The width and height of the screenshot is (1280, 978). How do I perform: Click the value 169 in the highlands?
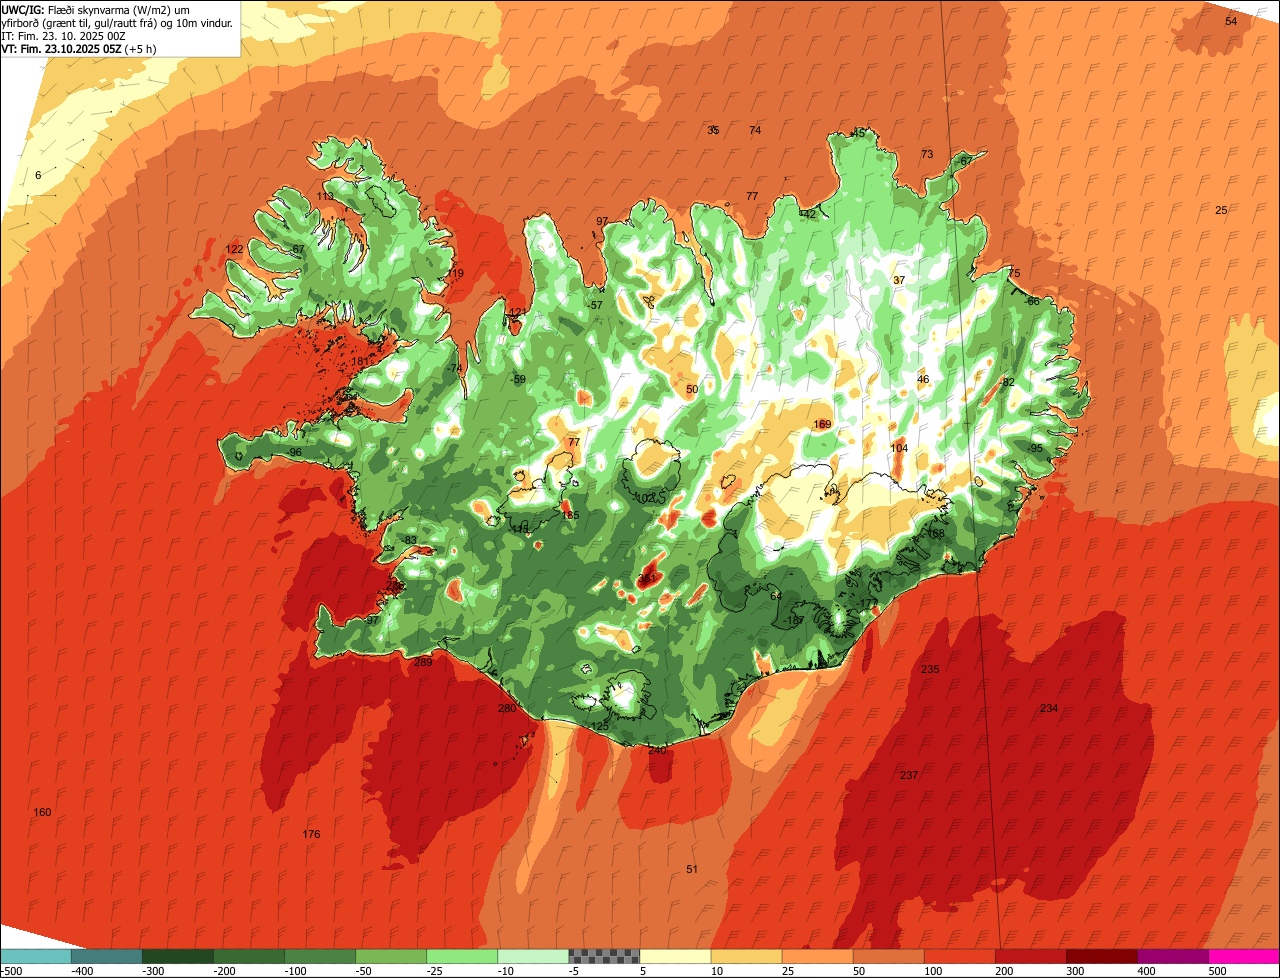point(822,424)
